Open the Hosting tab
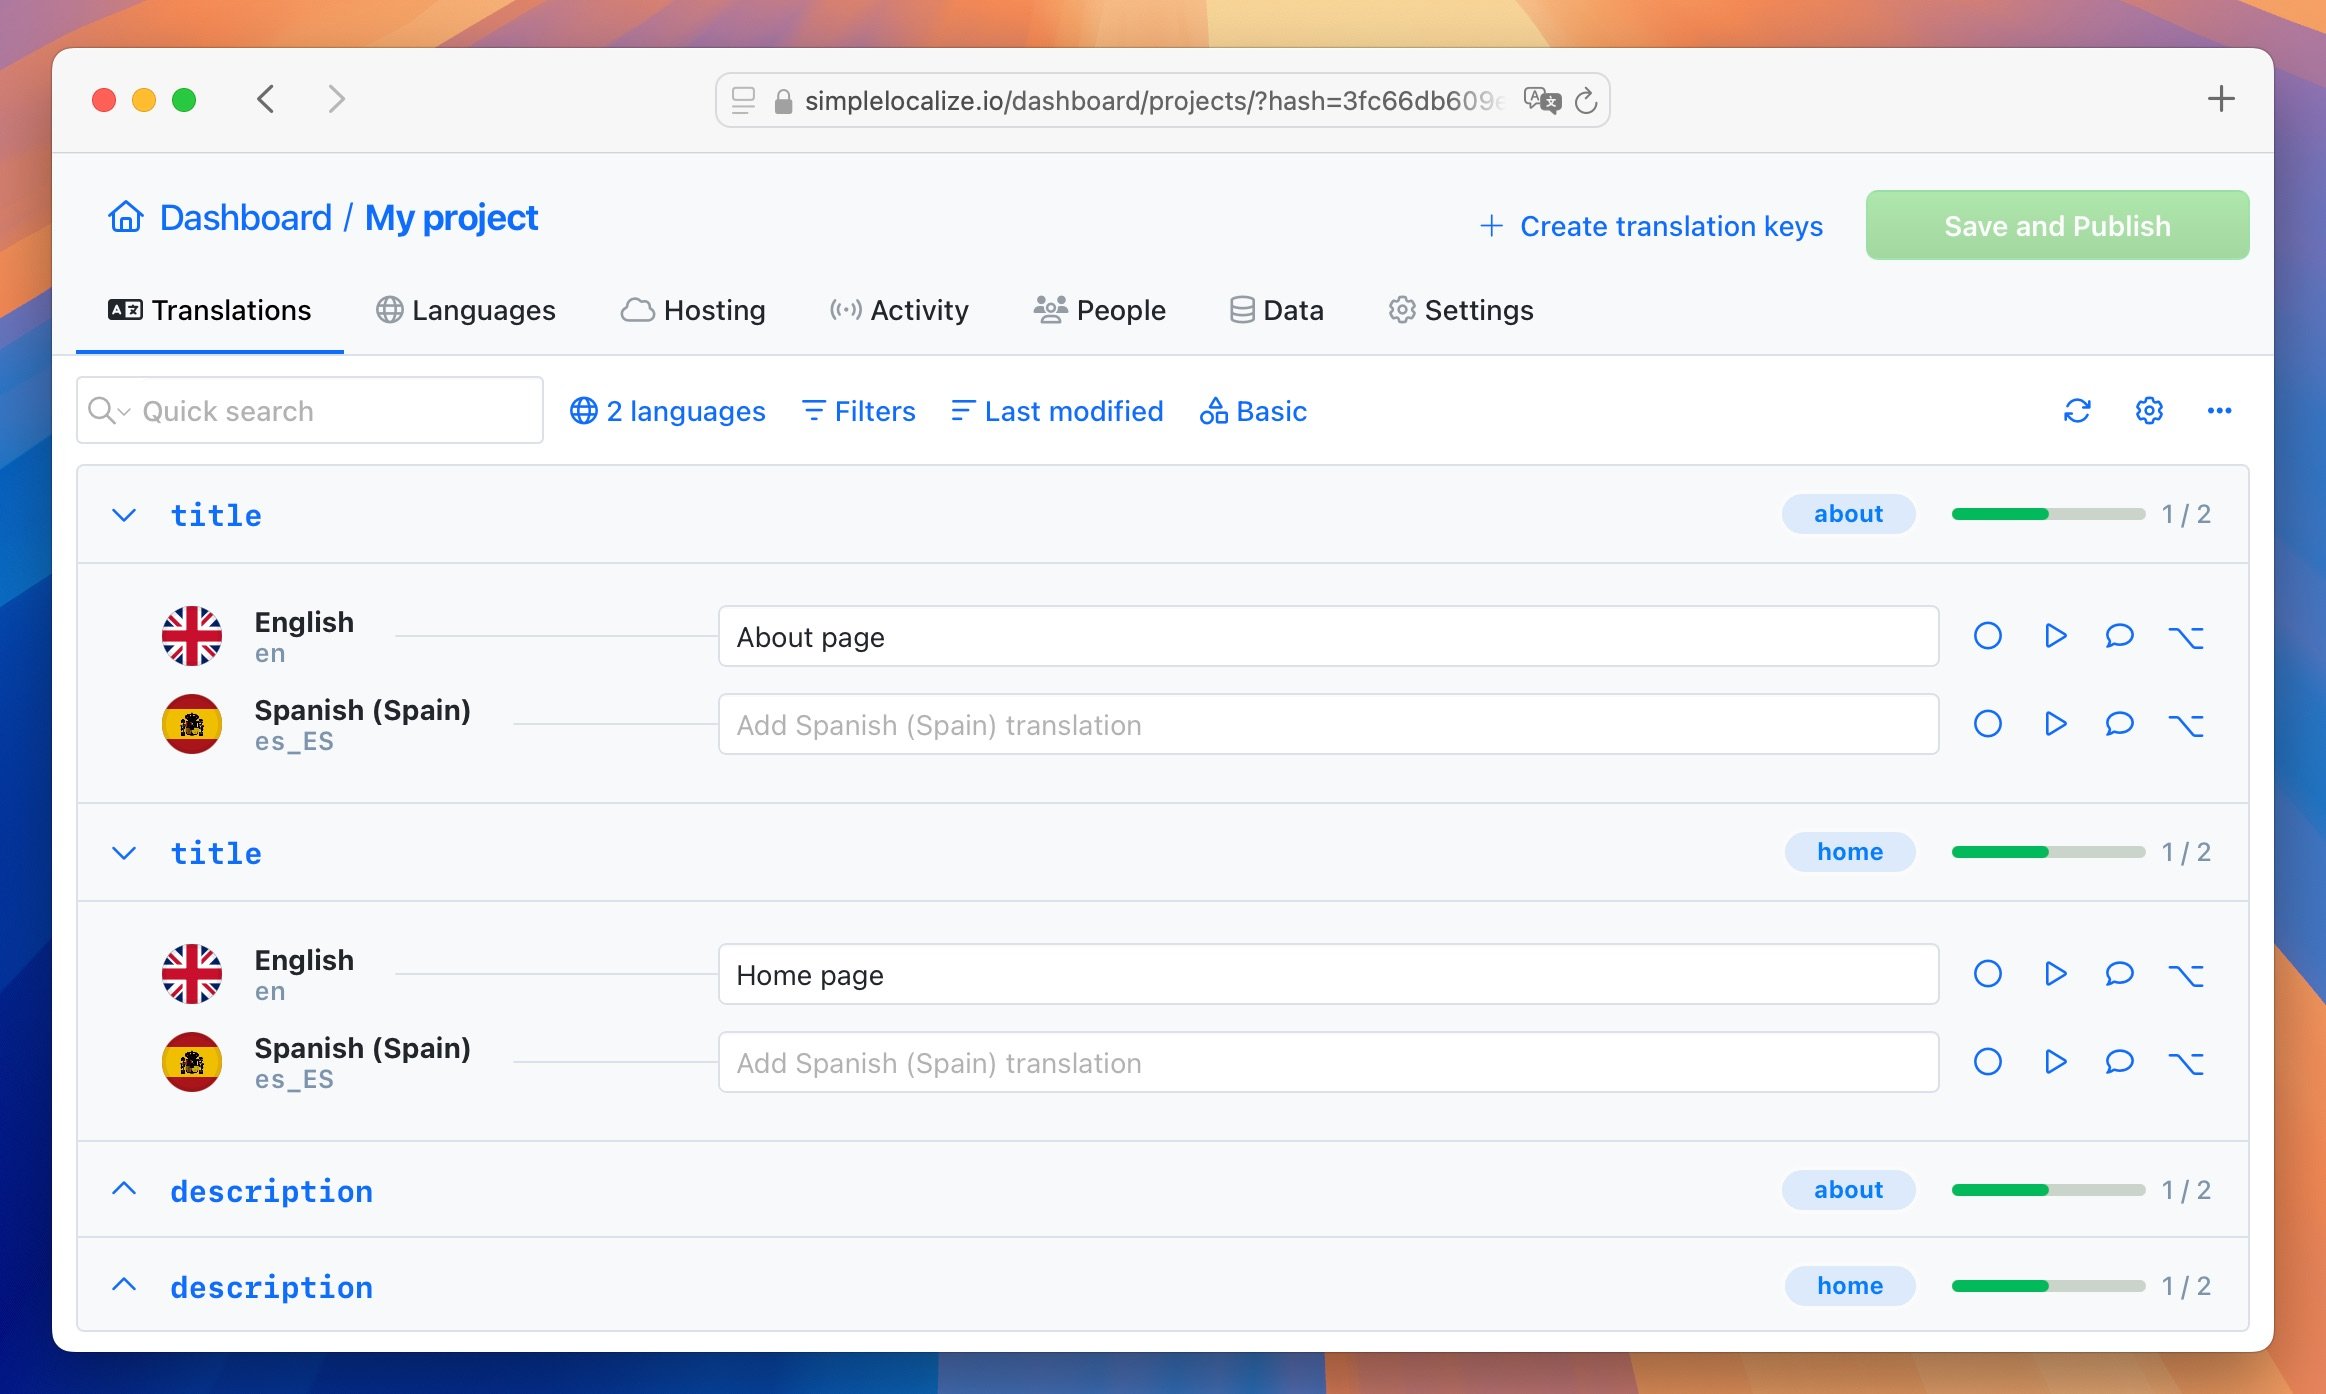This screenshot has height=1394, width=2326. coord(693,310)
